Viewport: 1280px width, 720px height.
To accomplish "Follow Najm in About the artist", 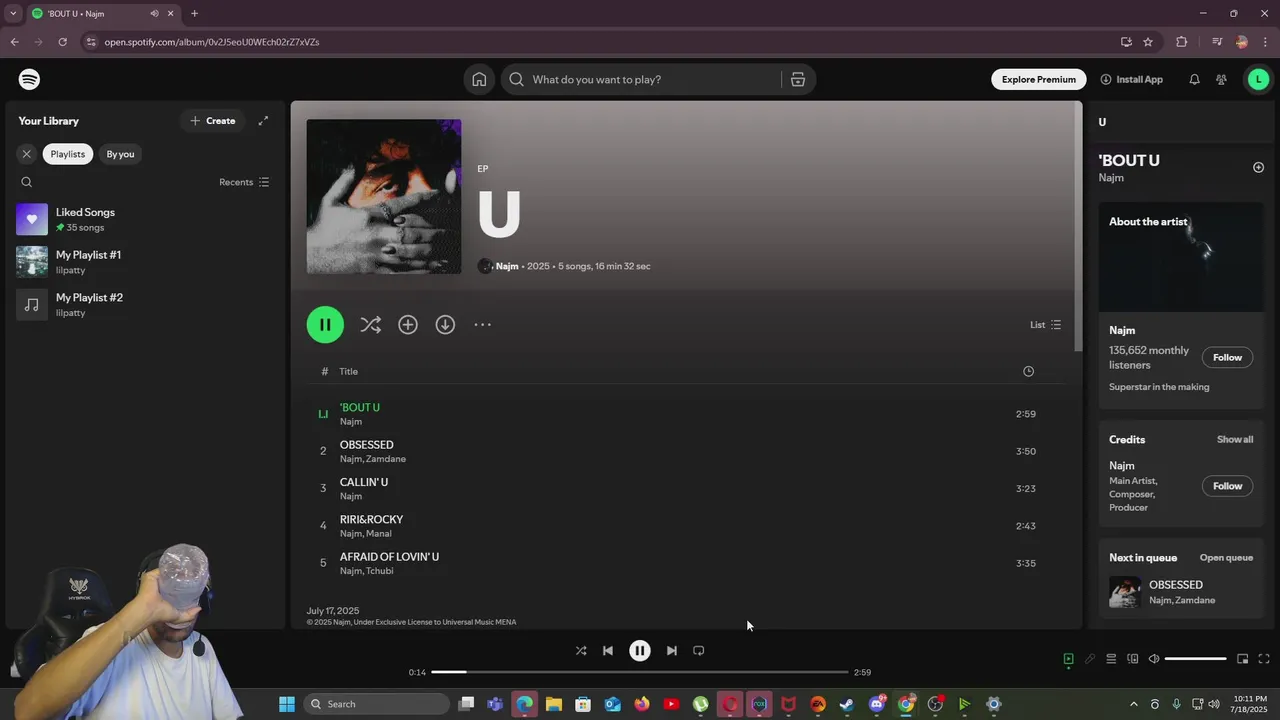I will pyautogui.click(x=1227, y=357).
